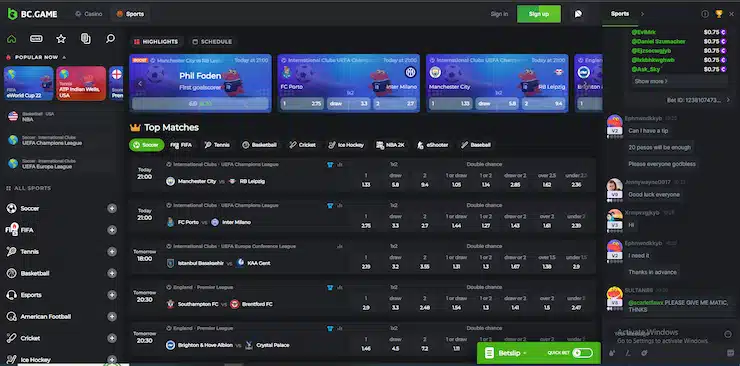The height and width of the screenshot is (366, 740).
Task: Add FIFA with its plus icon
Action: pyautogui.click(x=112, y=230)
